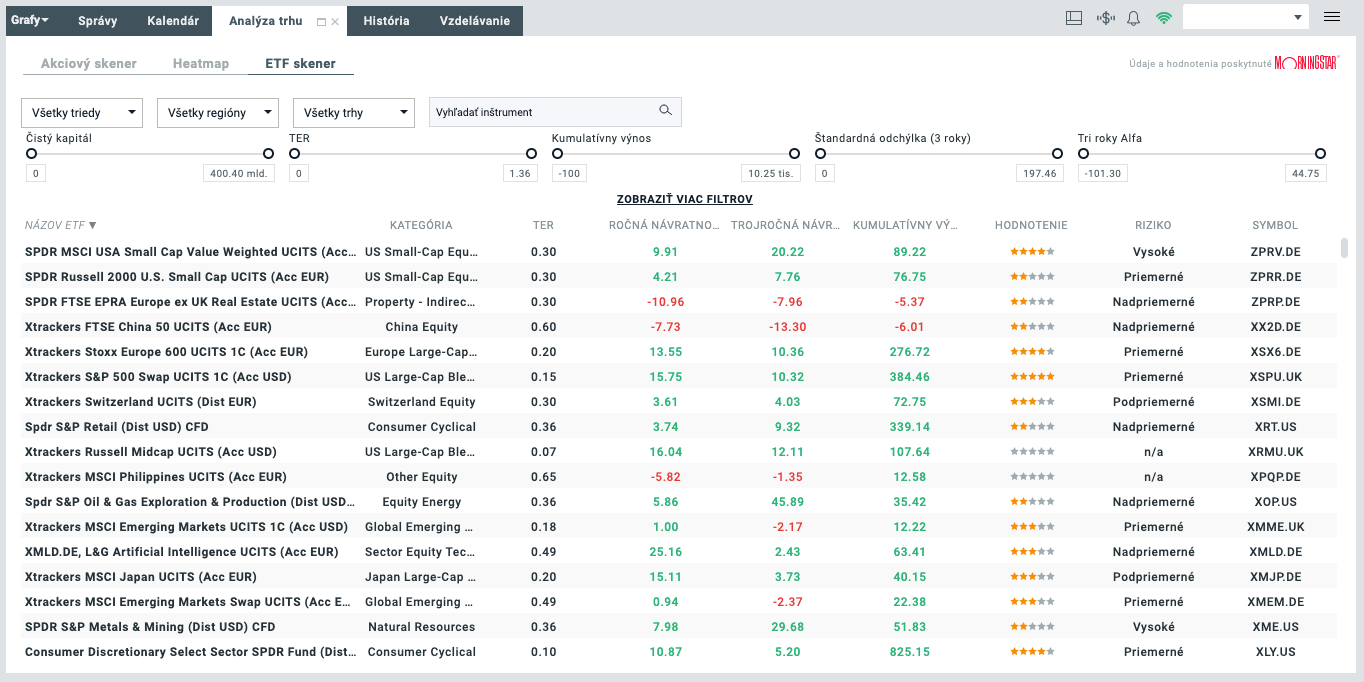Expand the Grafy menu
1364x682 pixels.
point(30,20)
